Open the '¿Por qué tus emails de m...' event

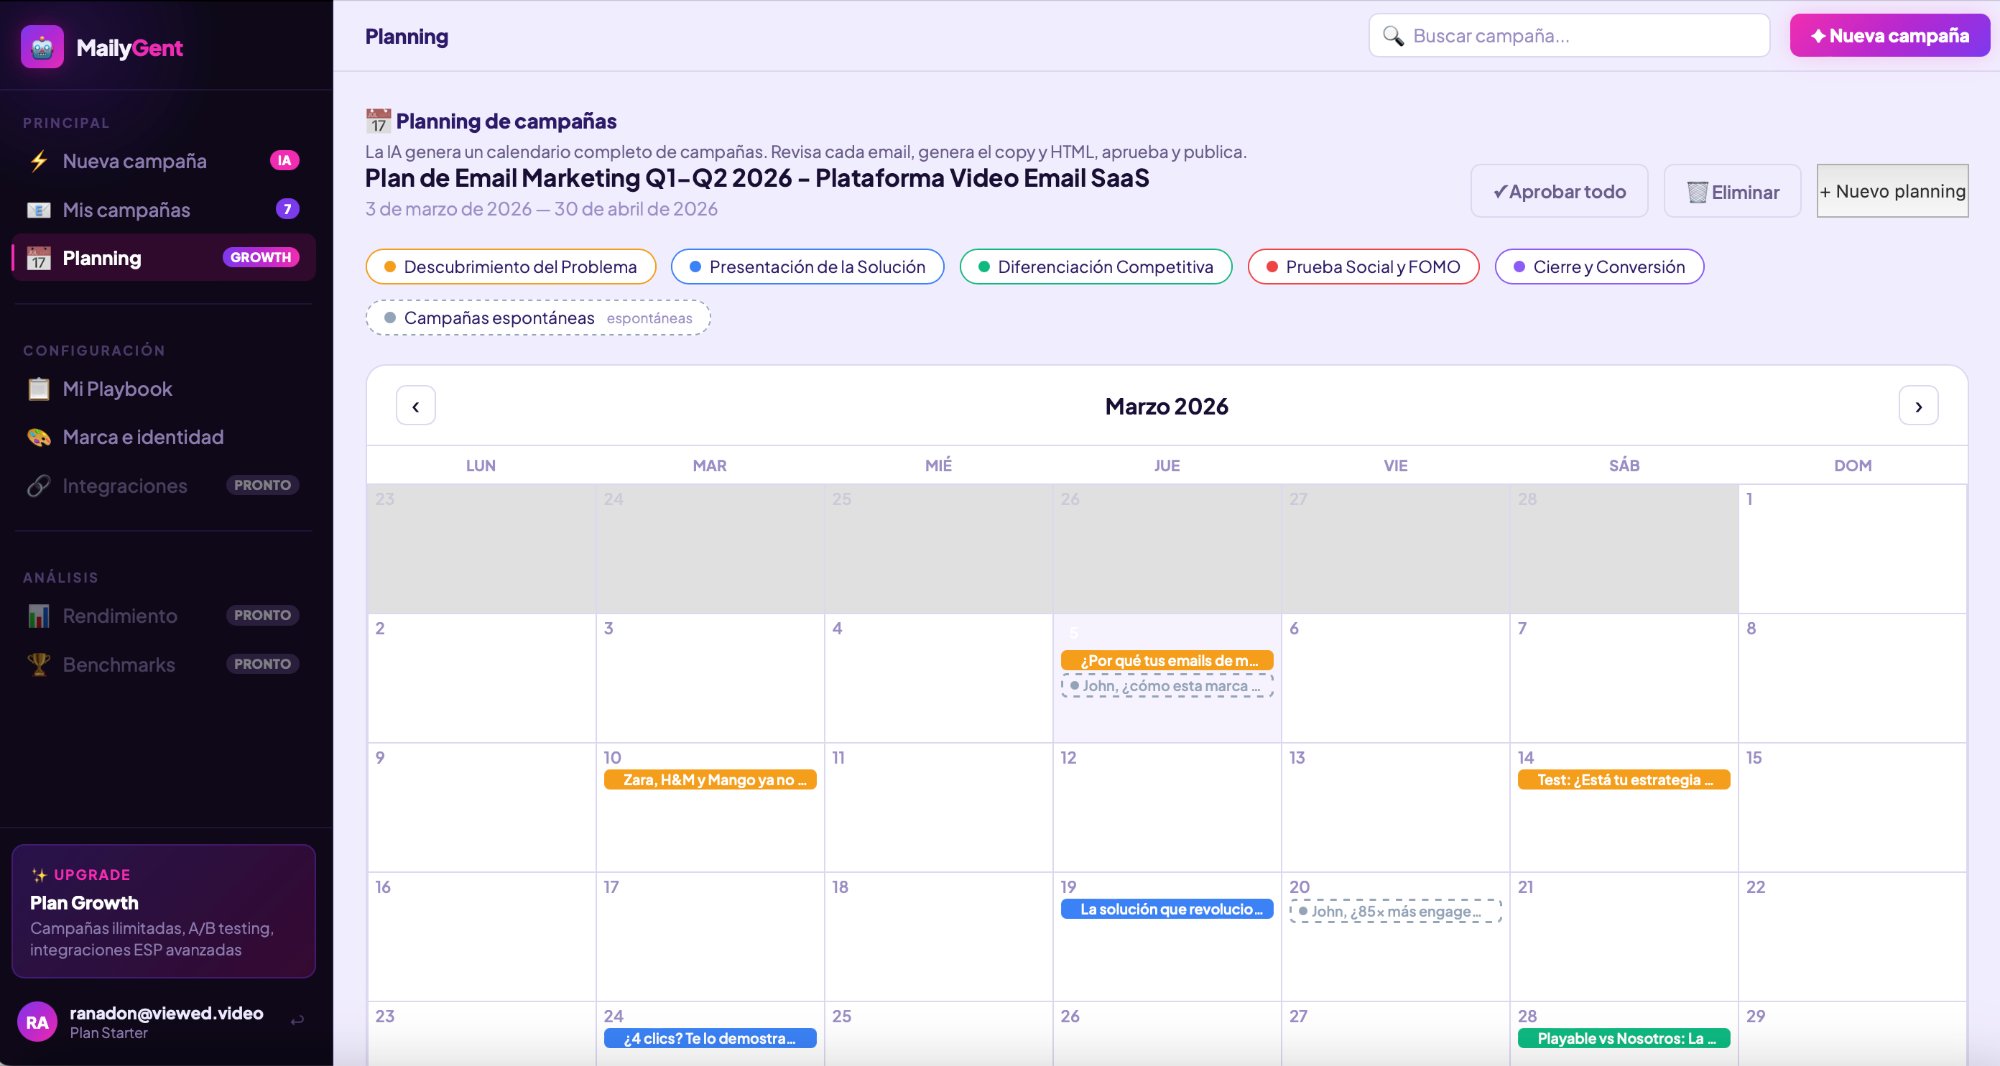point(1167,660)
